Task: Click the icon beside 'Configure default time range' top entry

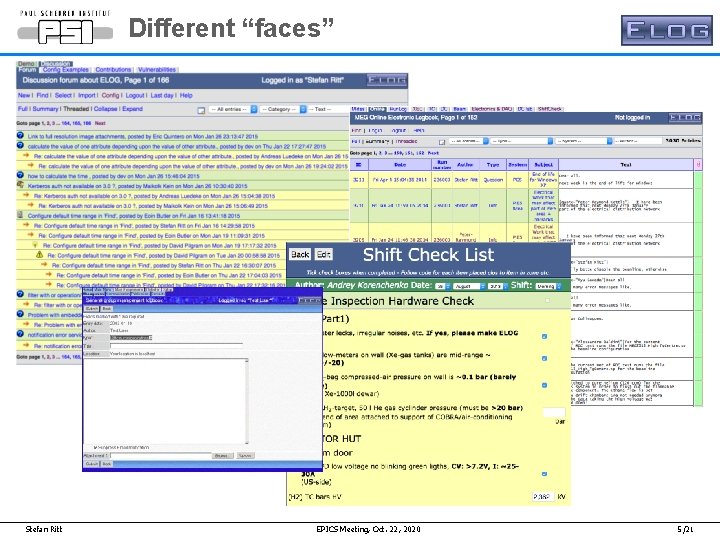Action: pos(20,215)
